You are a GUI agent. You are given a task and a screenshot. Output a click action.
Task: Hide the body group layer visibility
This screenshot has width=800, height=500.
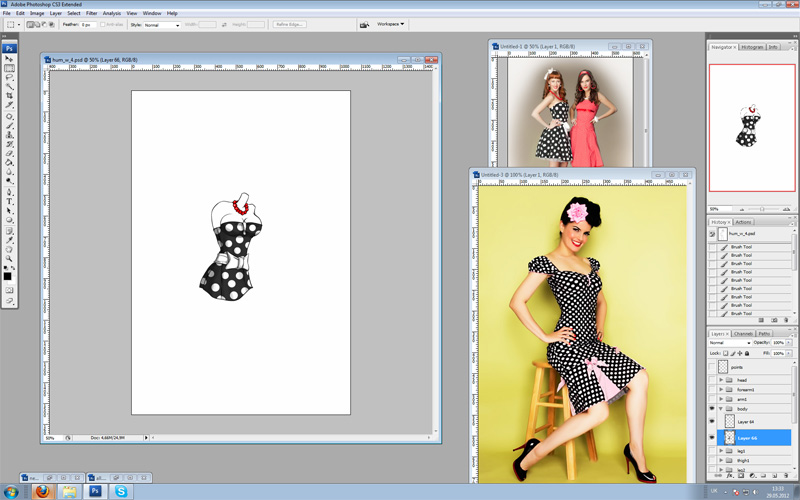tap(713, 409)
